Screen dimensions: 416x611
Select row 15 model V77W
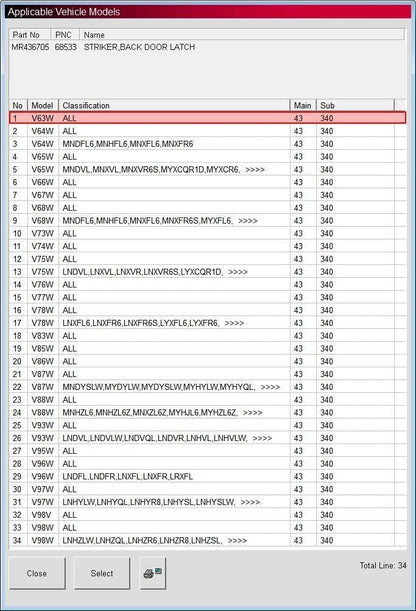(x=42, y=297)
